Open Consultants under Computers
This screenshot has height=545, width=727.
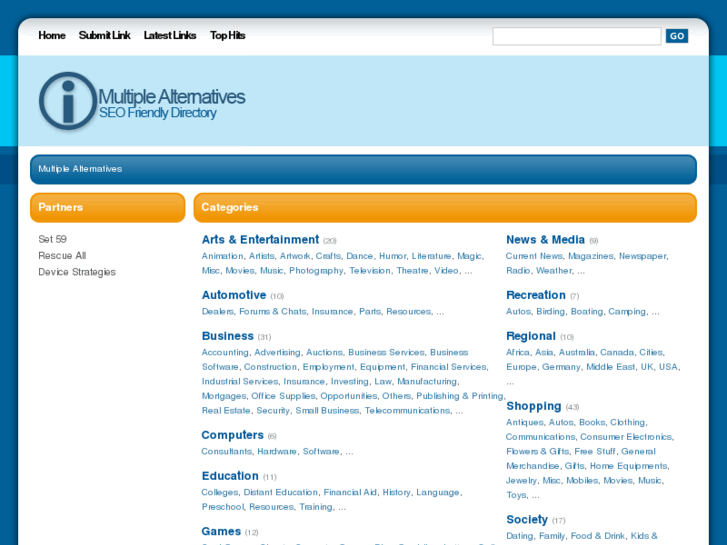coord(227,451)
